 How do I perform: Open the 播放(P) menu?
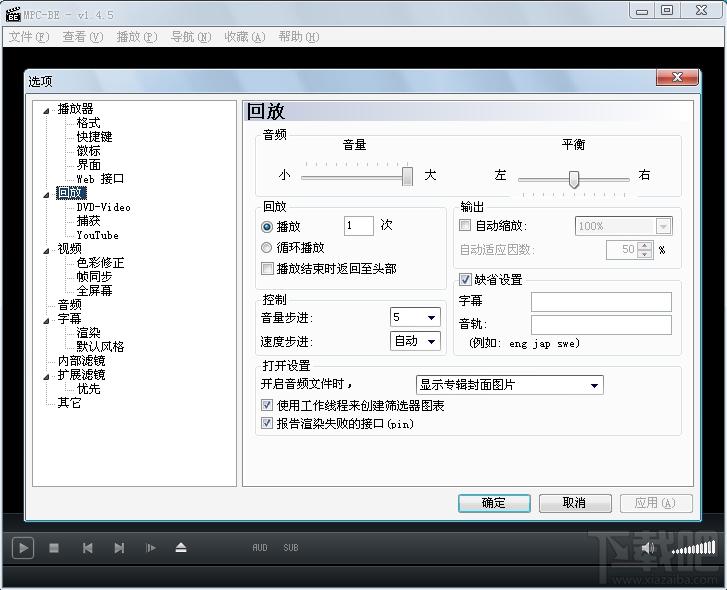pos(136,37)
